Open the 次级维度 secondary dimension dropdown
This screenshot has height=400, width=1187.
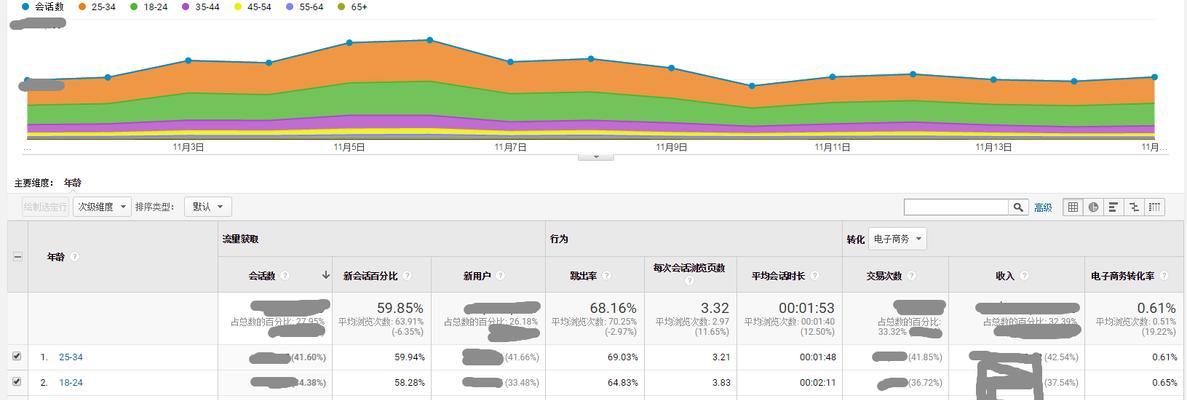(x=101, y=207)
